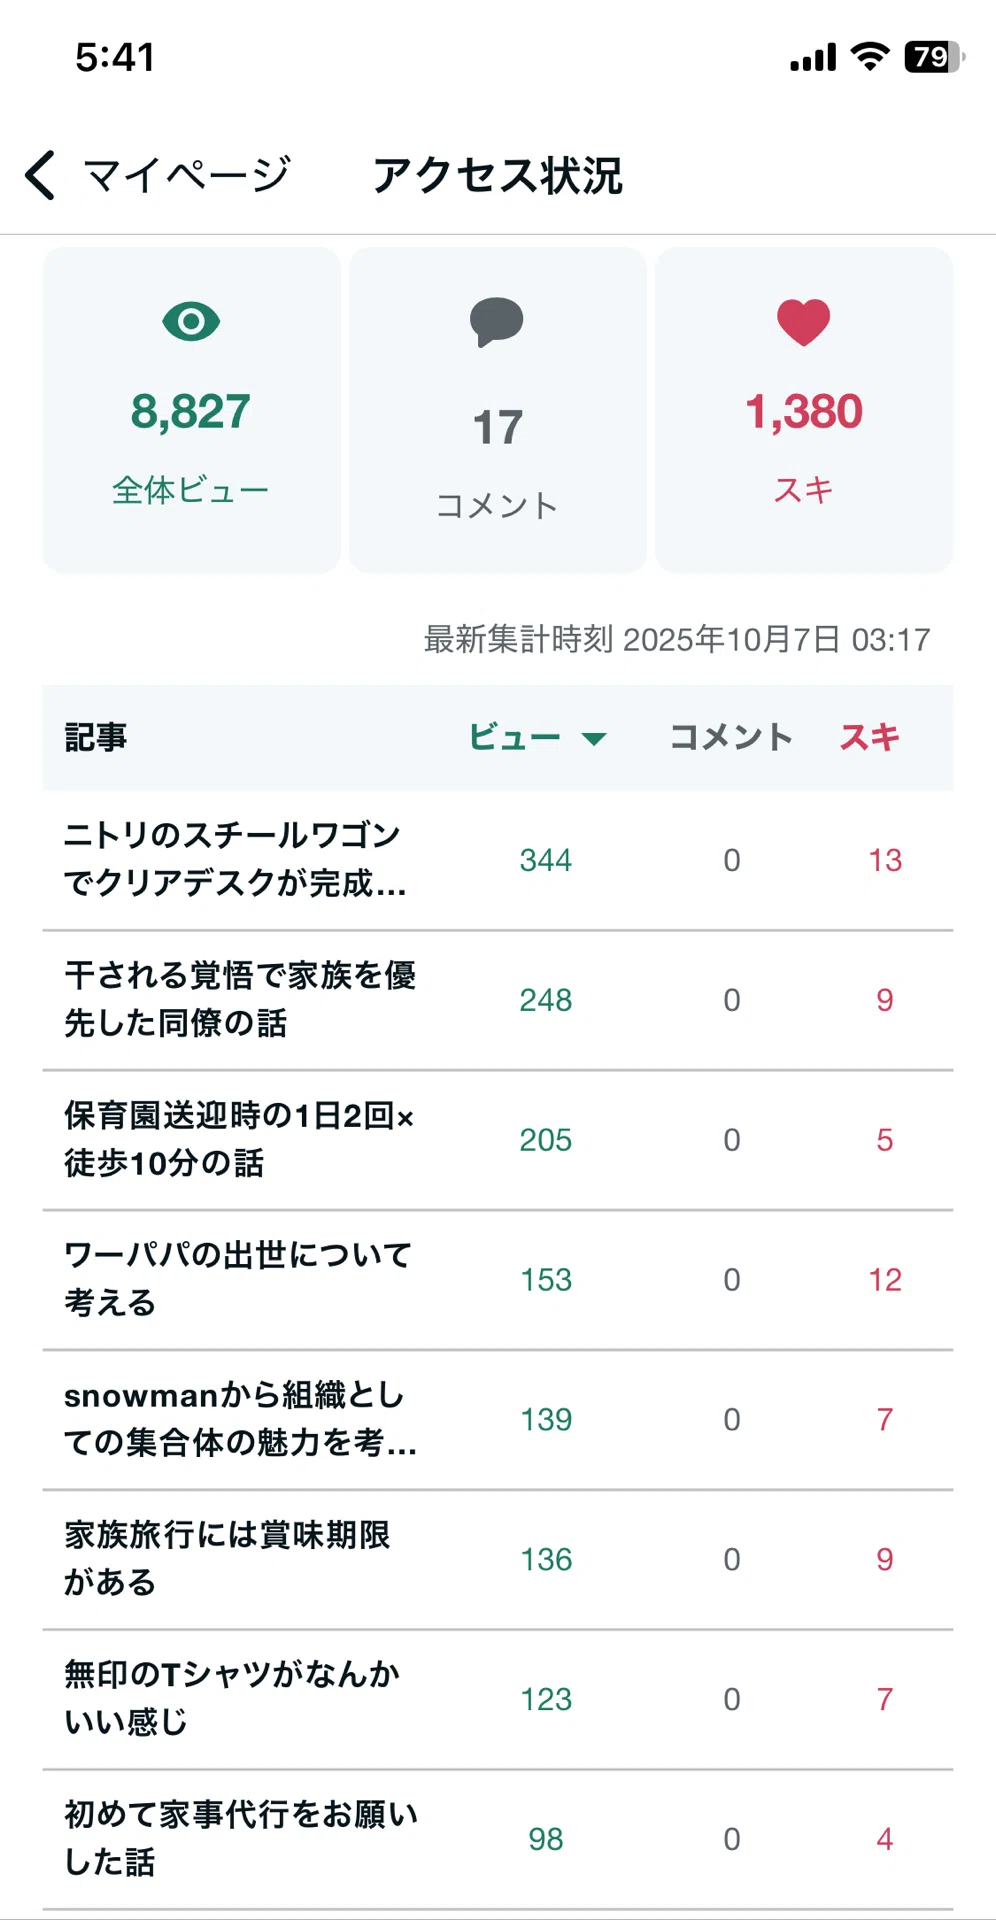Open article 干される覚悟で家族を優先した同僚の話
The image size is (996, 1920).
pyautogui.click(x=498, y=1000)
